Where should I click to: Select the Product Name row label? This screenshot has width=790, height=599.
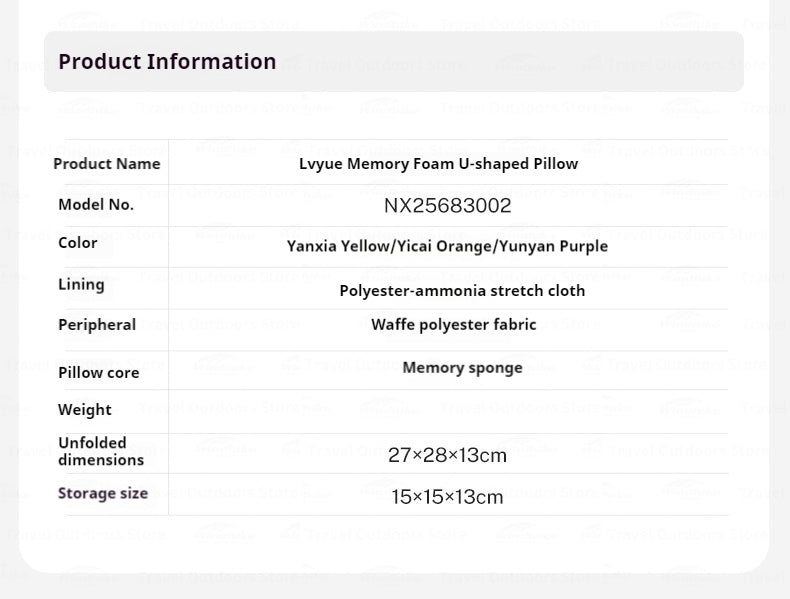point(106,163)
